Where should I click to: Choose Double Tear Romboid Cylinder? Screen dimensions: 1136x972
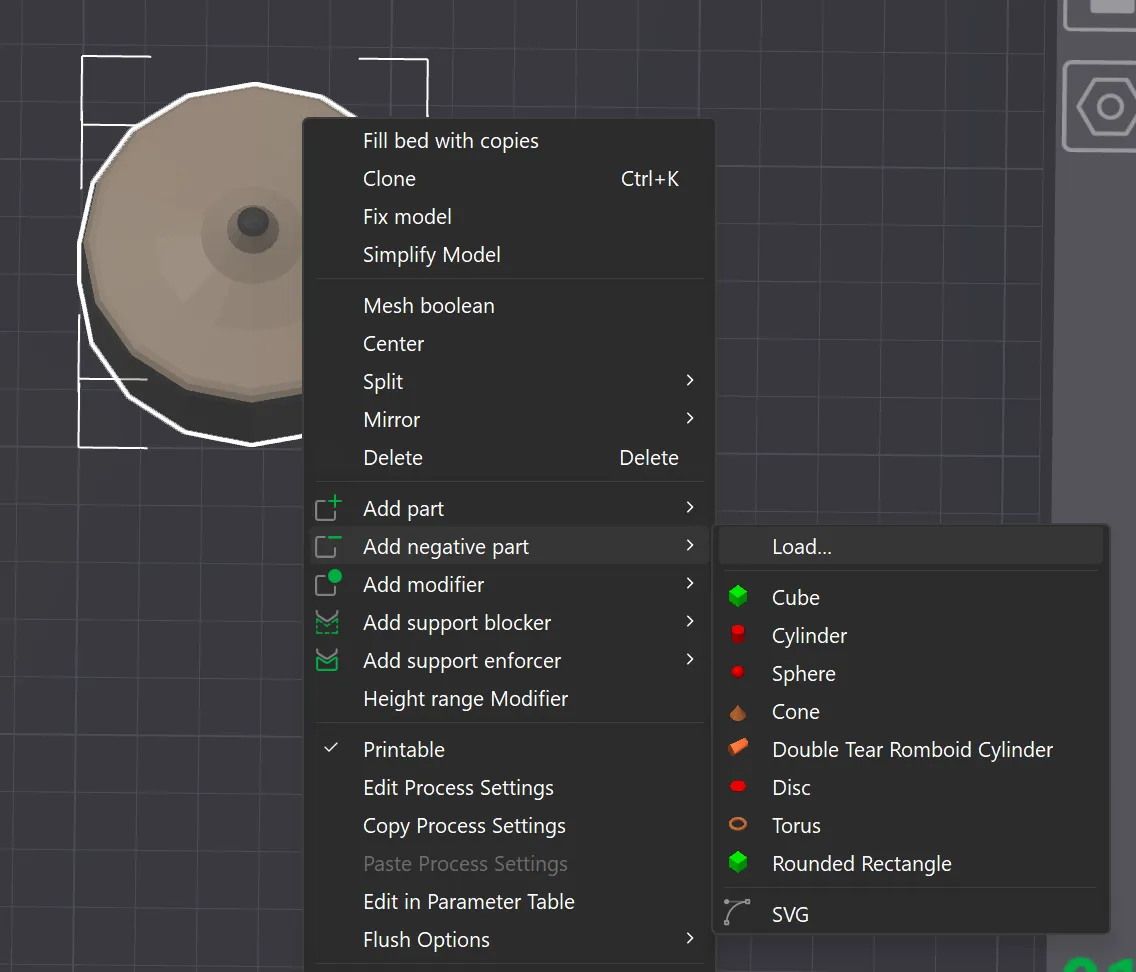tap(912, 750)
